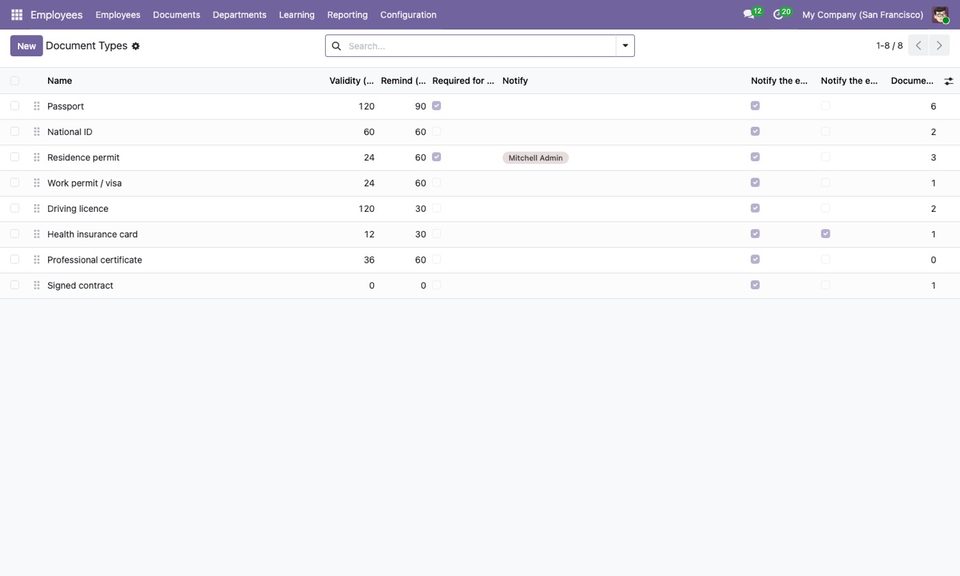Select the Passport row checkbox
Screen dimensions: 960x576
(x=15, y=106)
